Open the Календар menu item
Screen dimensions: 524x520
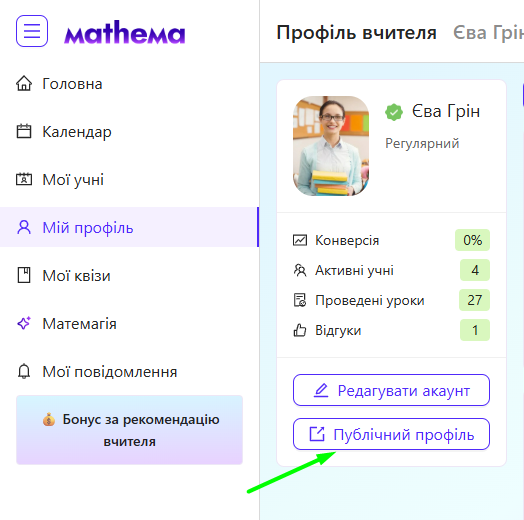[x=129, y=132]
